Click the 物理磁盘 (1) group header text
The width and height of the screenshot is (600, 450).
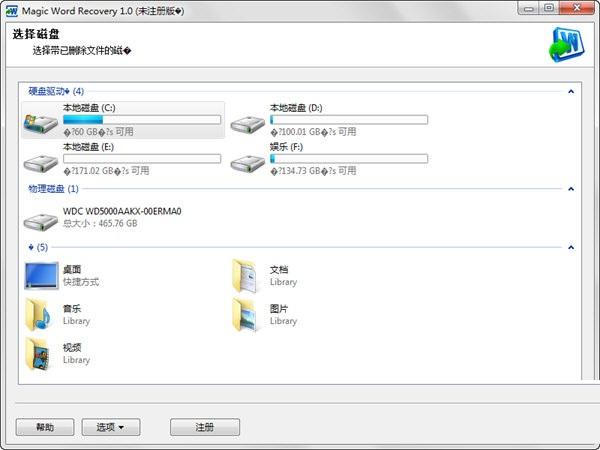[x=53, y=189]
